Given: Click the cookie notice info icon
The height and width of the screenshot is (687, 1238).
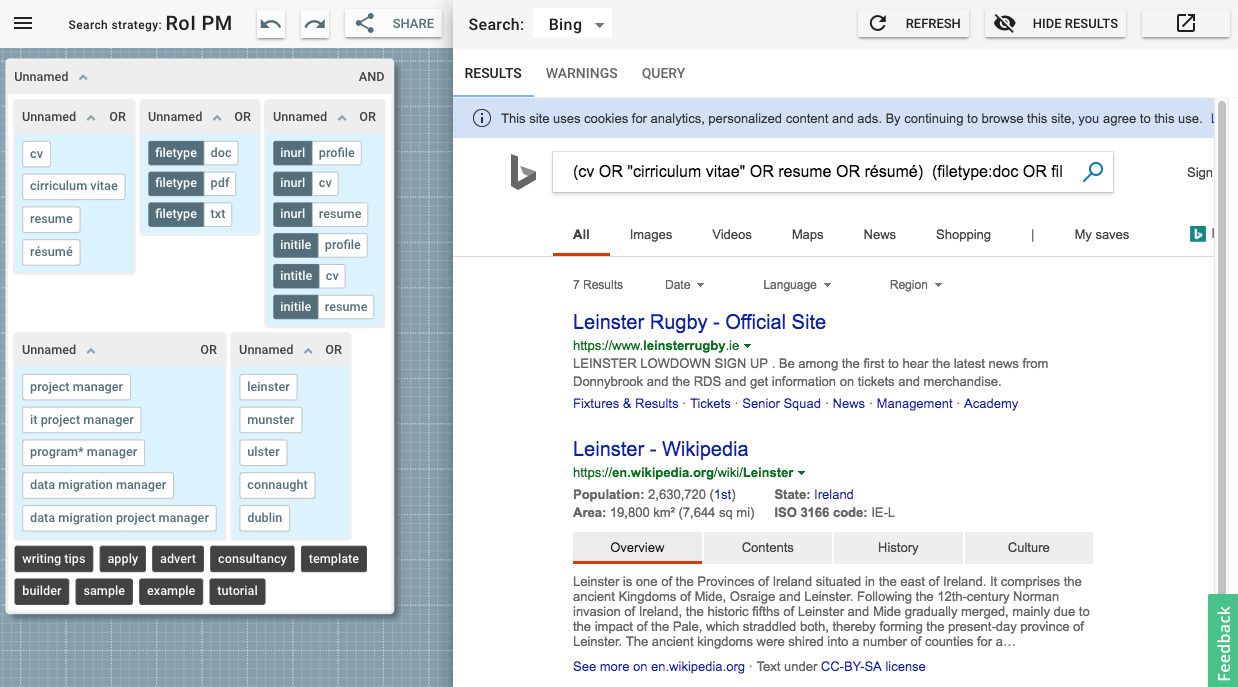Looking at the screenshot, I should [x=482, y=118].
